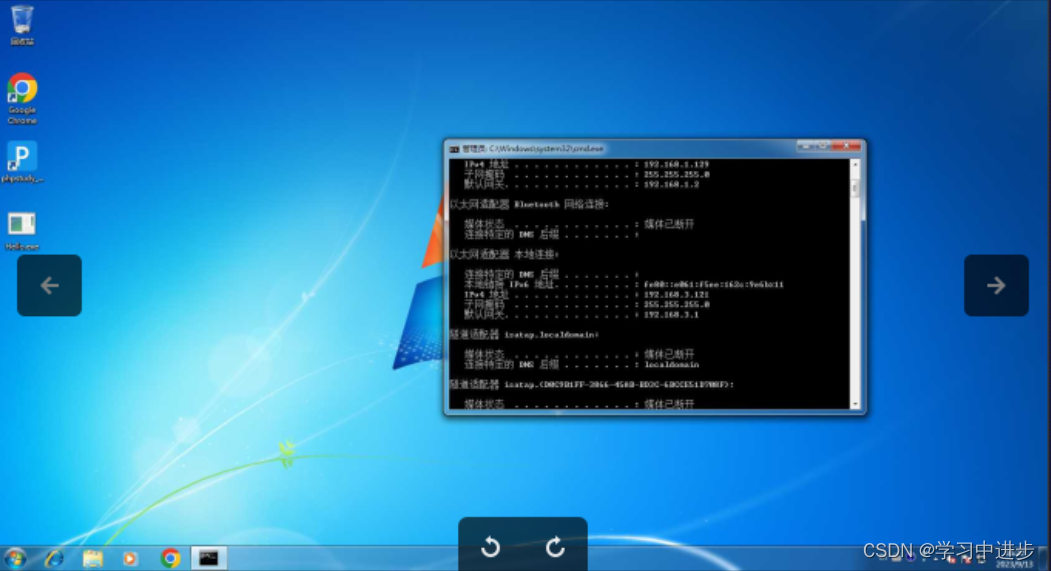This screenshot has width=1051, height=571.
Task: Click the Chrome icon on the taskbar
Action: pos(170,558)
